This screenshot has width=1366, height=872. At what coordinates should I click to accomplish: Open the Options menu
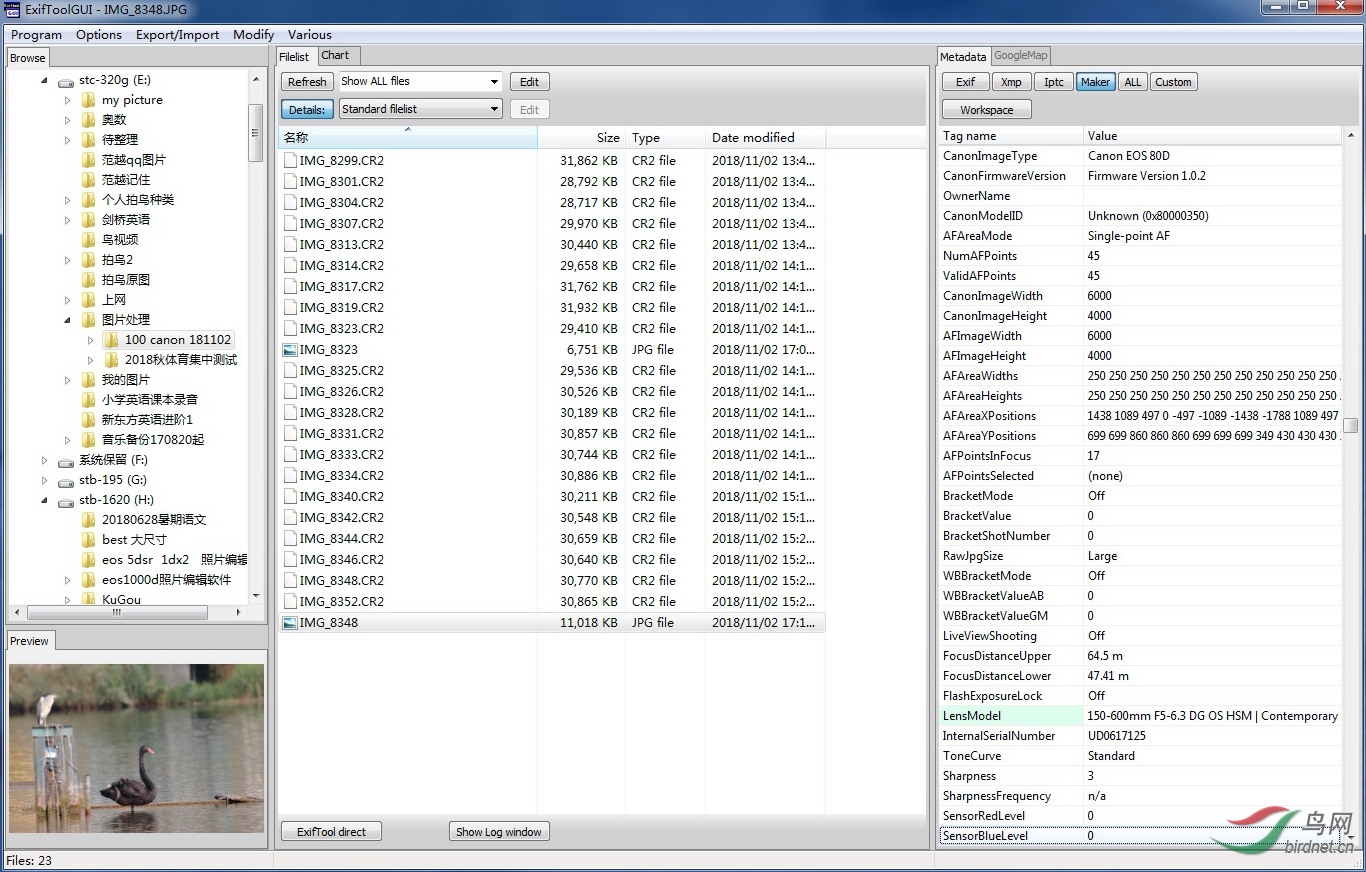[x=99, y=34]
